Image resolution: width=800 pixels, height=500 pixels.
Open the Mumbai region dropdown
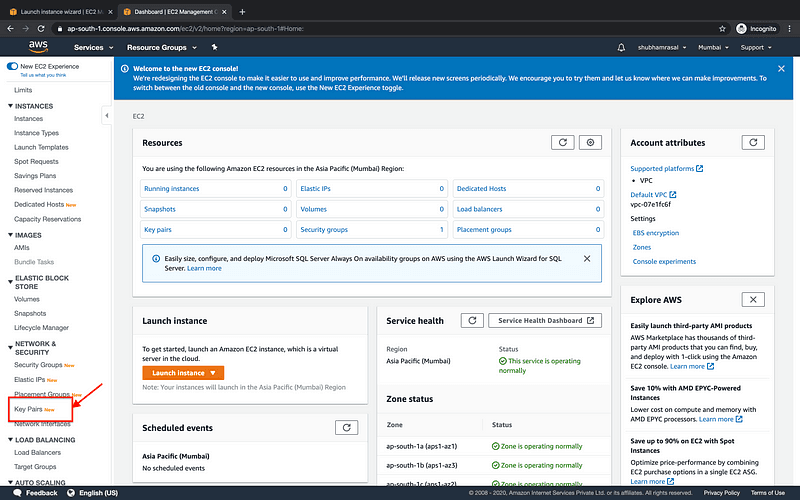pyautogui.click(x=713, y=47)
